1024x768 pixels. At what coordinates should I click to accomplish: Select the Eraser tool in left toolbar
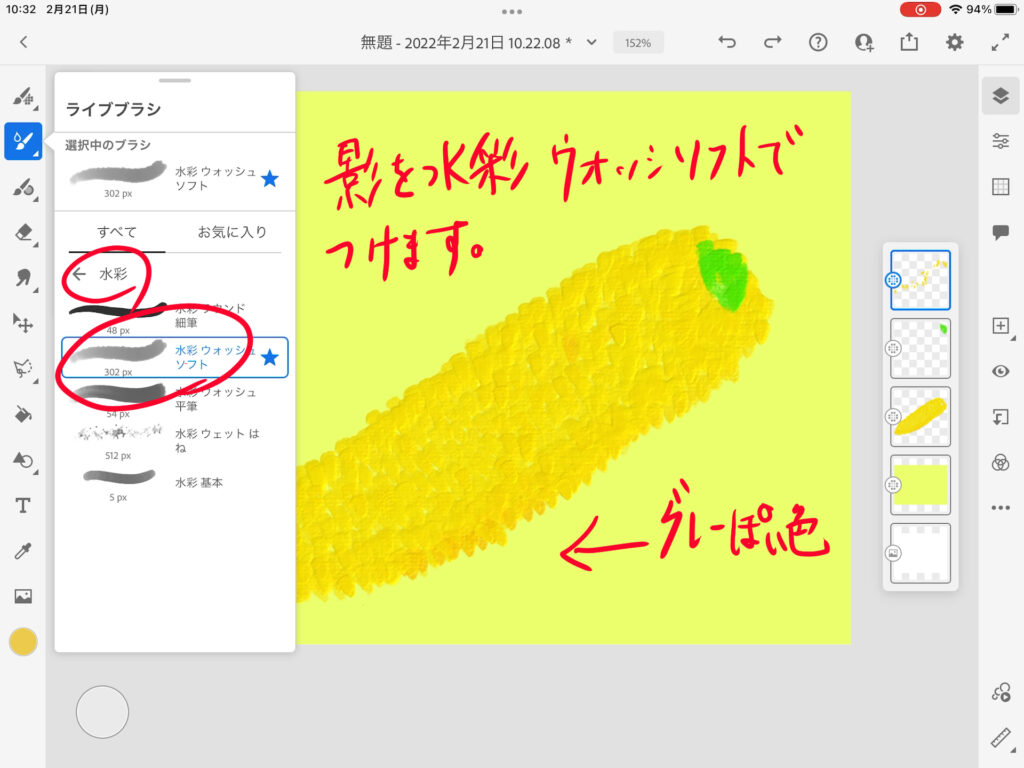coord(23,232)
